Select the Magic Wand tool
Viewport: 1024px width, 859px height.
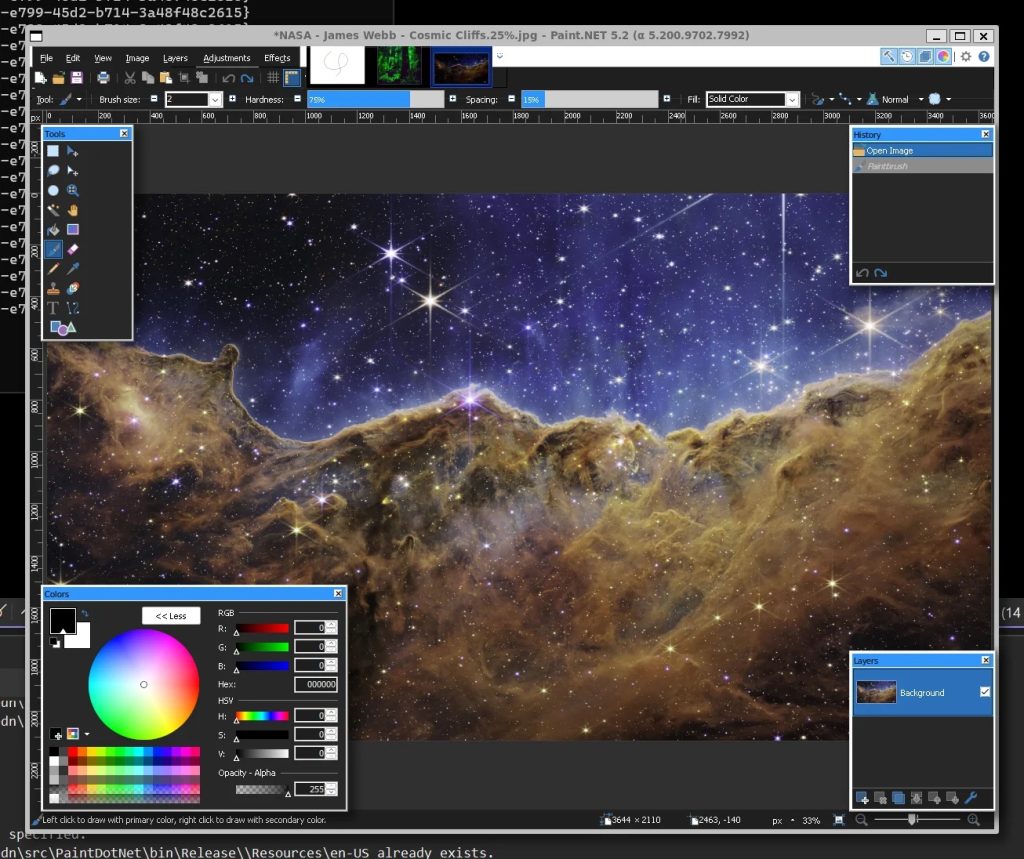click(x=53, y=210)
